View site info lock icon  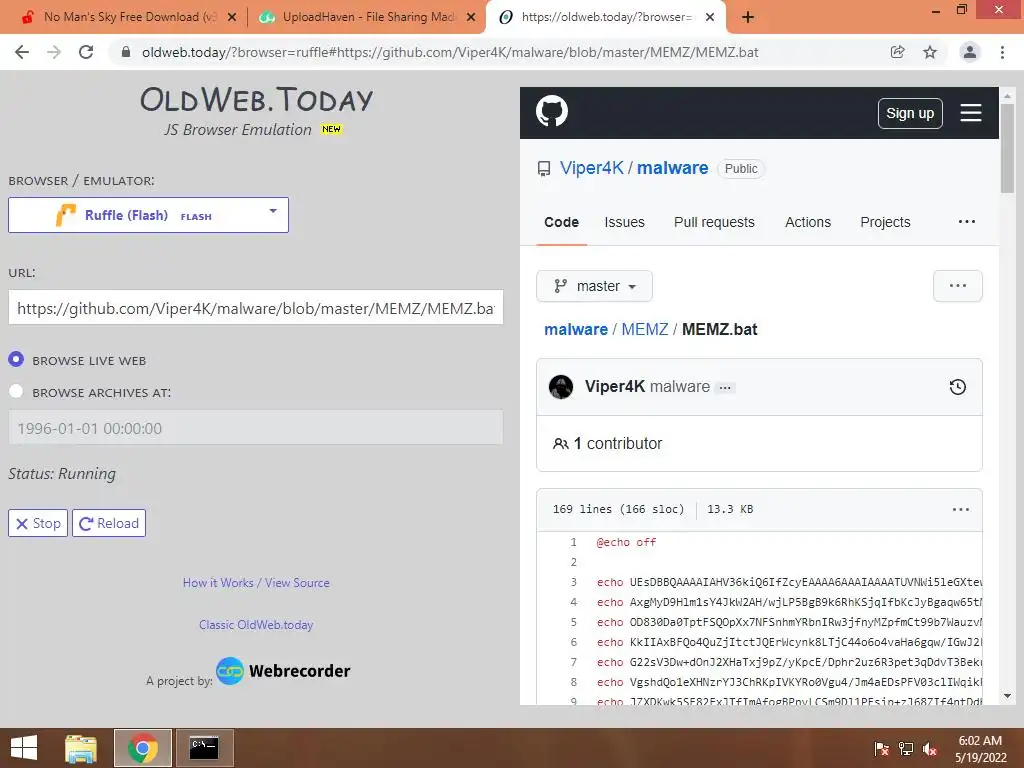tap(126, 52)
